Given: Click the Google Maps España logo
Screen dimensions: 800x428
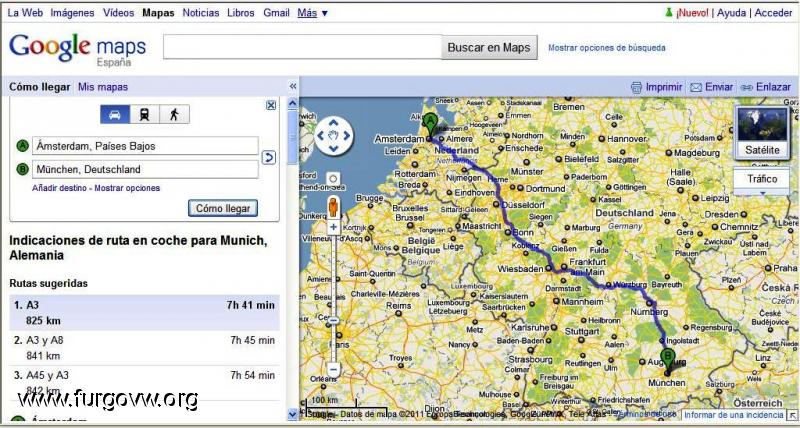Looking at the screenshot, I should pyautogui.click(x=78, y=49).
